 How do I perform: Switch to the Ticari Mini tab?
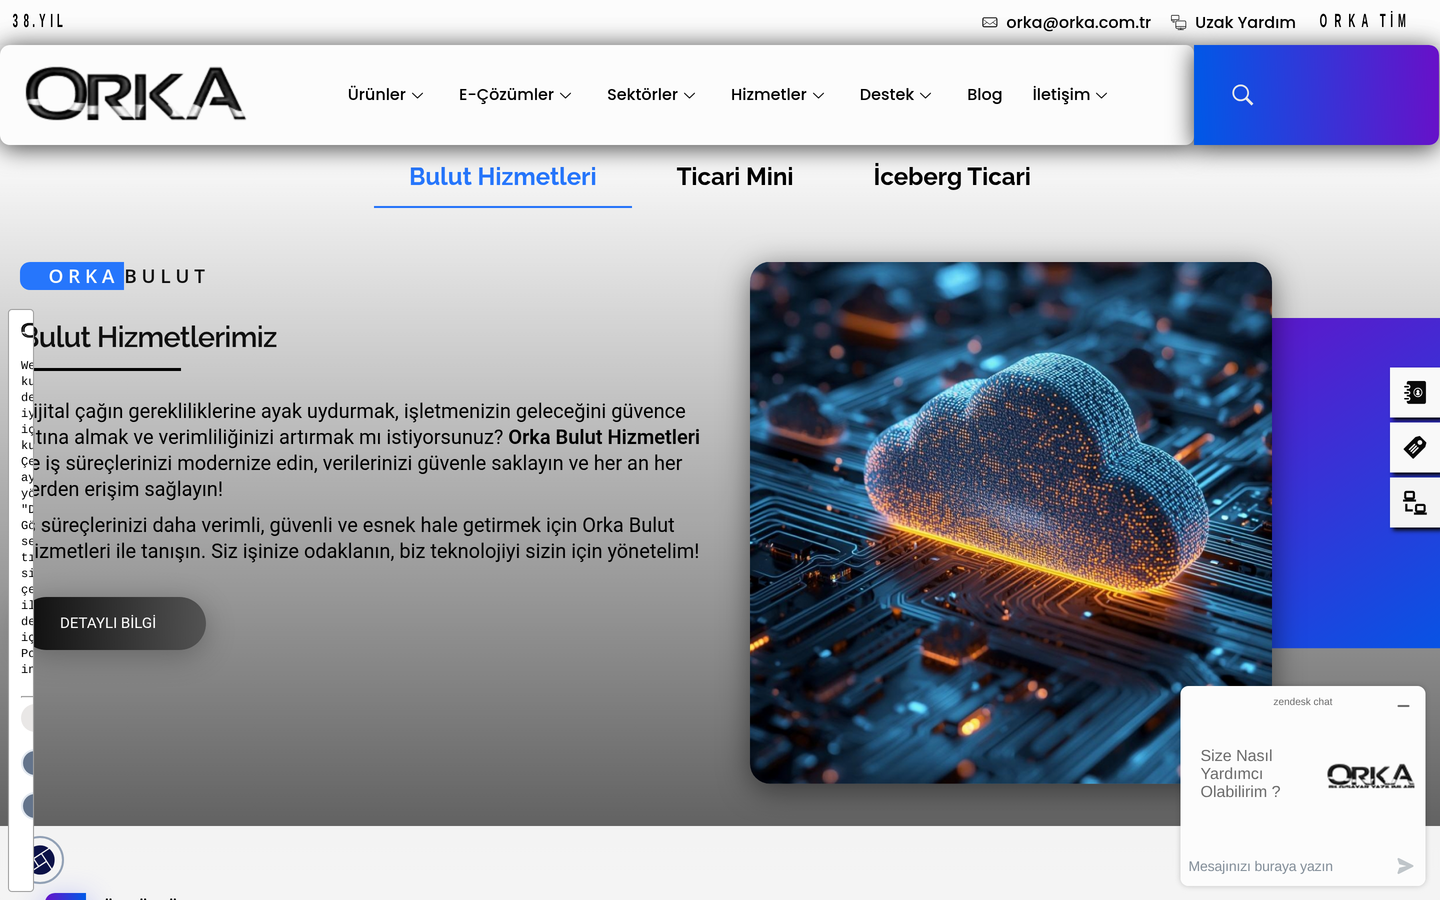click(x=735, y=177)
